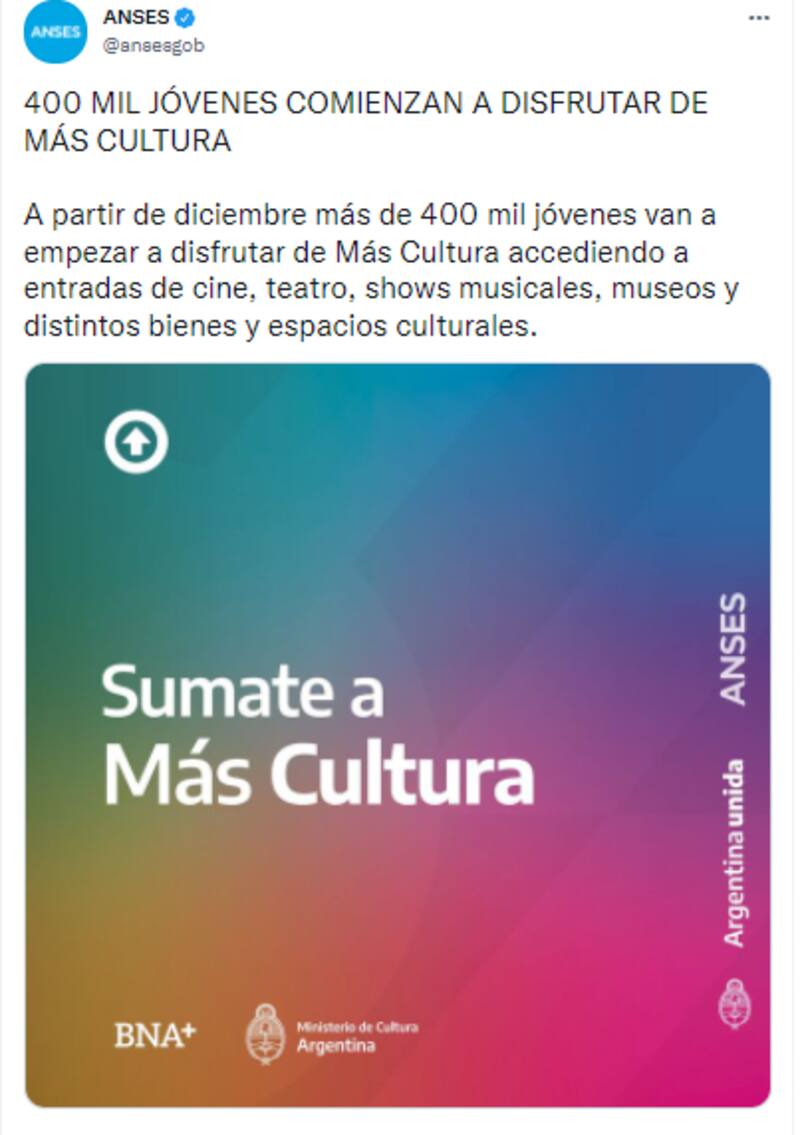
Task: Click the Ministerio de Cultura crest icon
Action: (265, 1034)
